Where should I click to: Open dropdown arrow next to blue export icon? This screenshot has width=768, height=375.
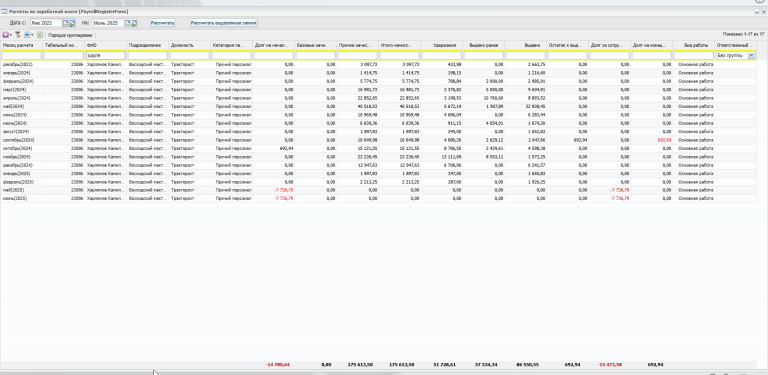[32, 35]
